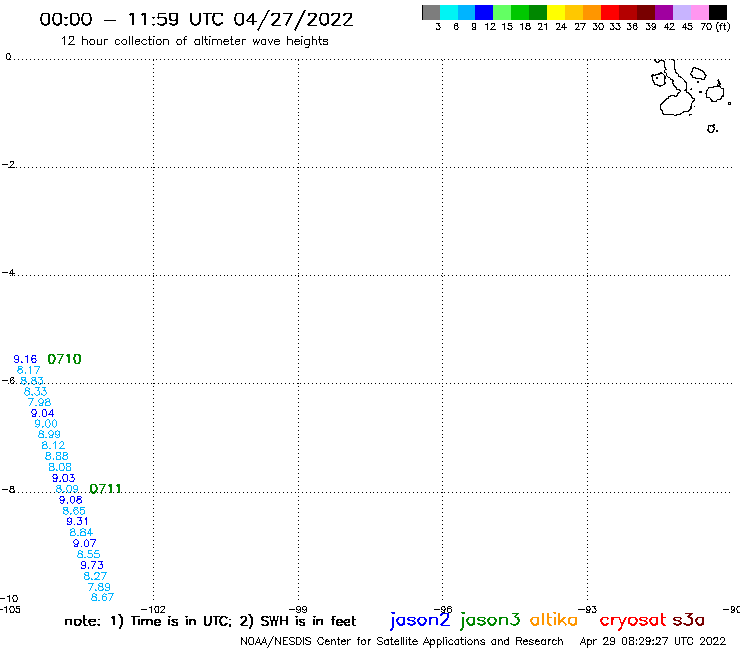Click the wave height value 8.17
Image resolution: width=740 pixels, height=650 pixels.
coord(28,370)
